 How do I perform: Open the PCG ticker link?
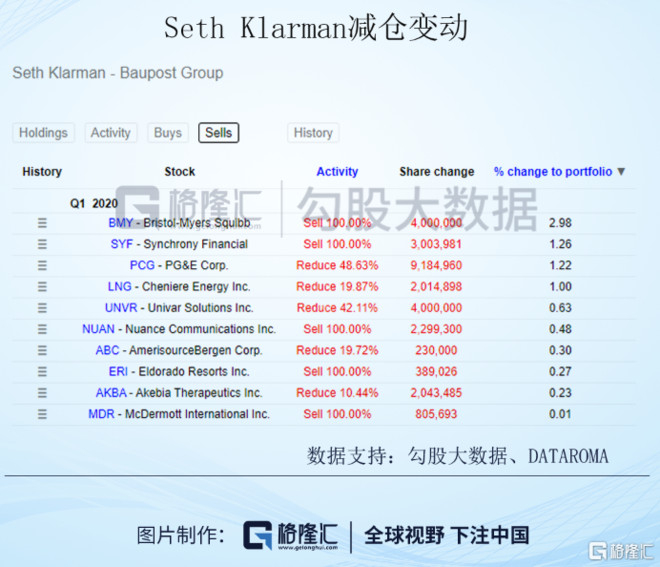tap(142, 265)
